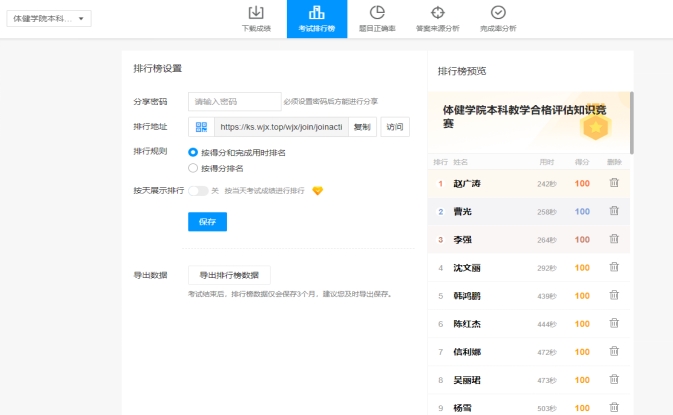Save ranking settings with 保存 button
The image size is (673, 415).
[x=207, y=222]
